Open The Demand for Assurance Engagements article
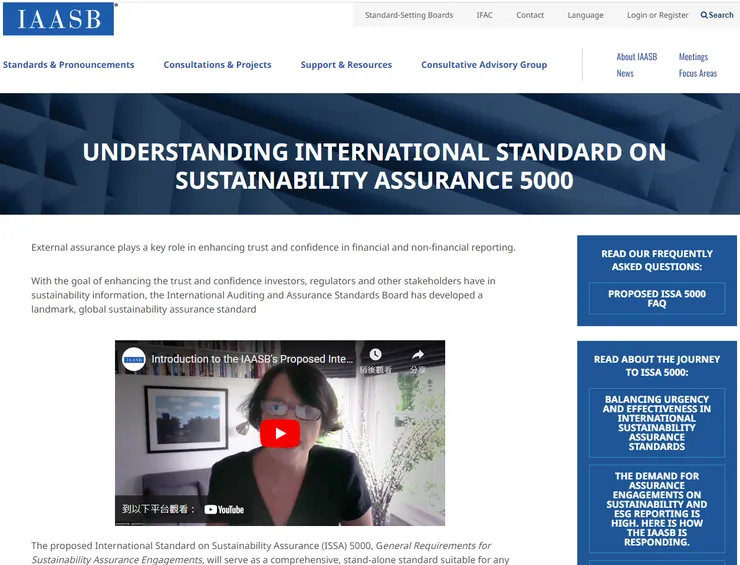This screenshot has height=565, width=740. point(657,509)
